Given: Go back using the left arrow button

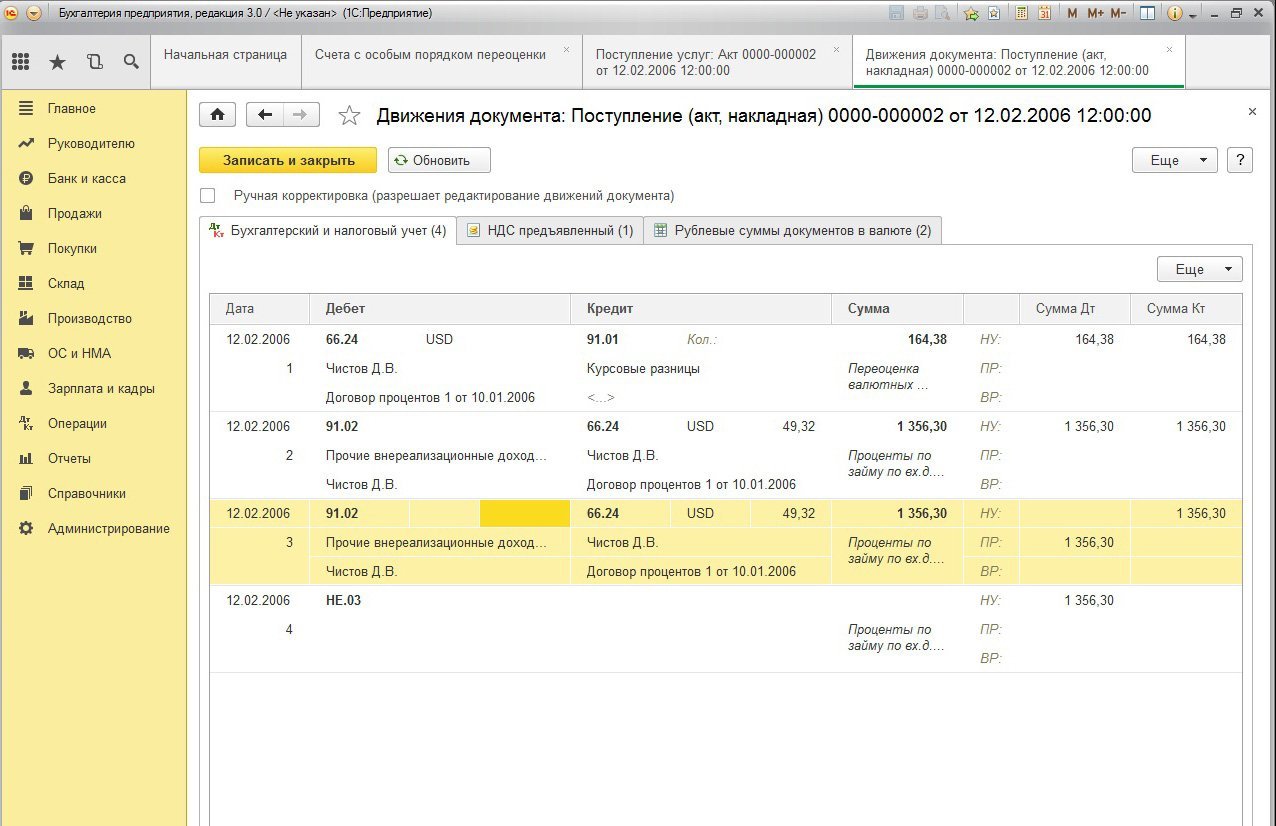Looking at the screenshot, I should pyautogui.click(x=265, y=115).
